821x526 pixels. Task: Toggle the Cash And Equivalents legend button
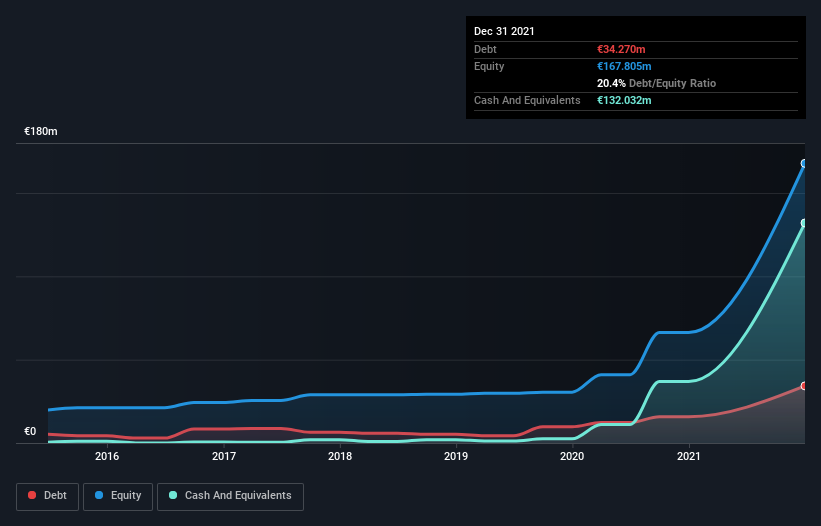click(x=230, y=496)
